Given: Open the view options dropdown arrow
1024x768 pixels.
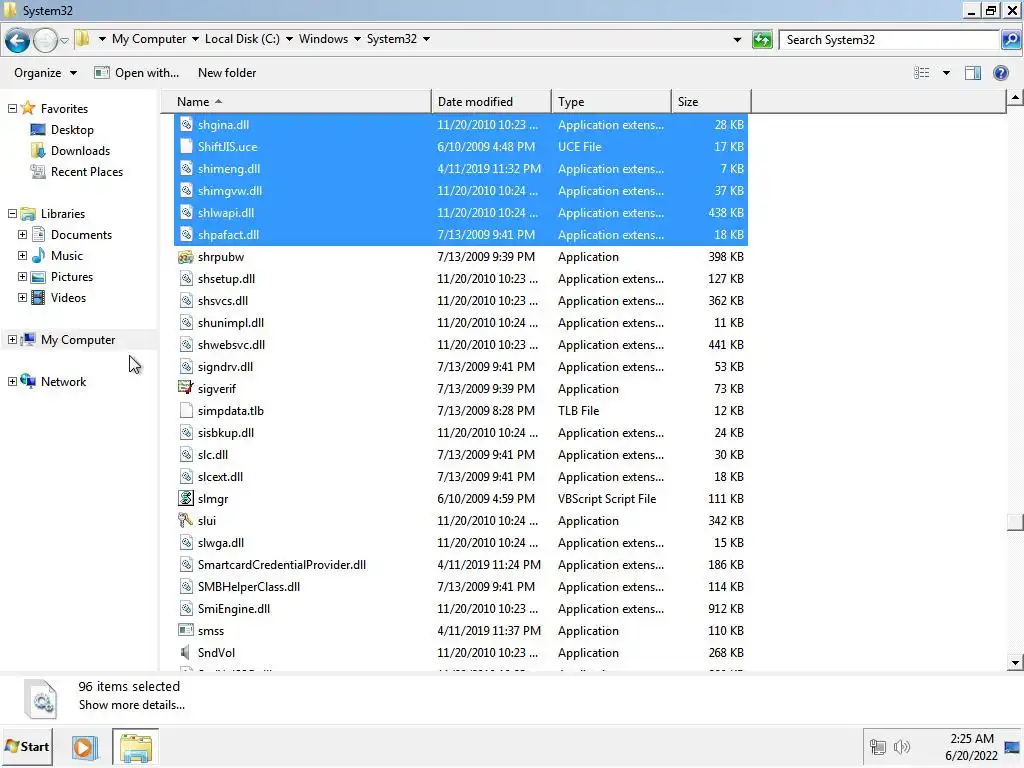Looking at the screenshot, I should tap(946, 73).
